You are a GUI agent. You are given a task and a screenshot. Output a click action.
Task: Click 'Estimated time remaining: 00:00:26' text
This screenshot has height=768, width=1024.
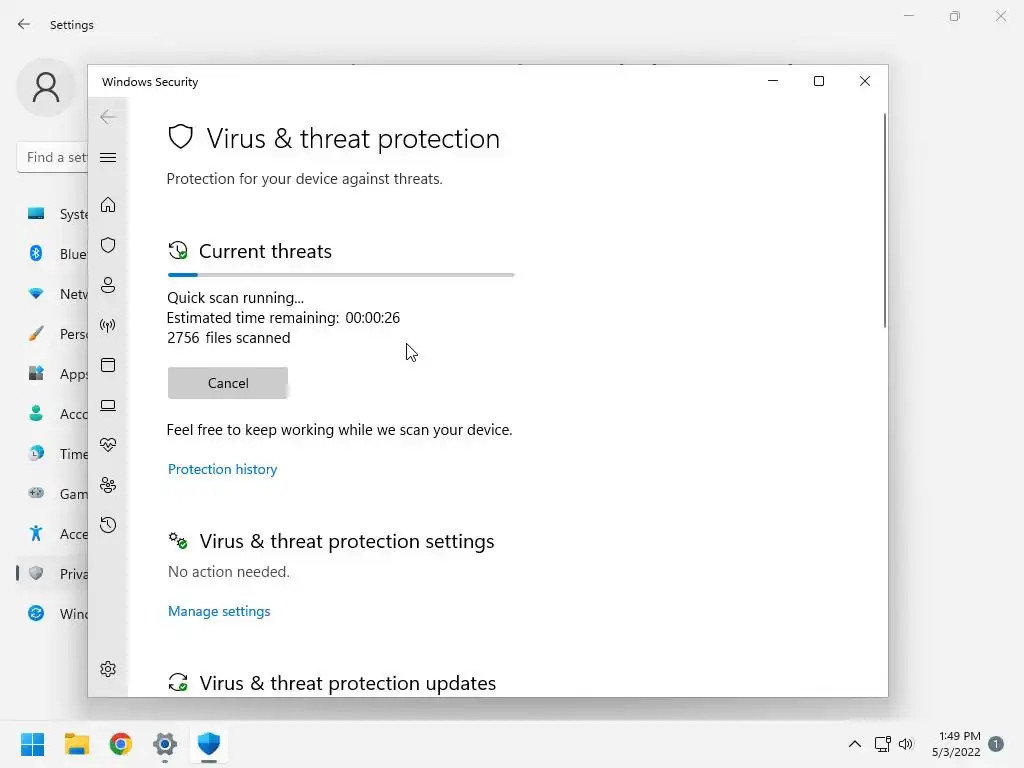[283, 317]
